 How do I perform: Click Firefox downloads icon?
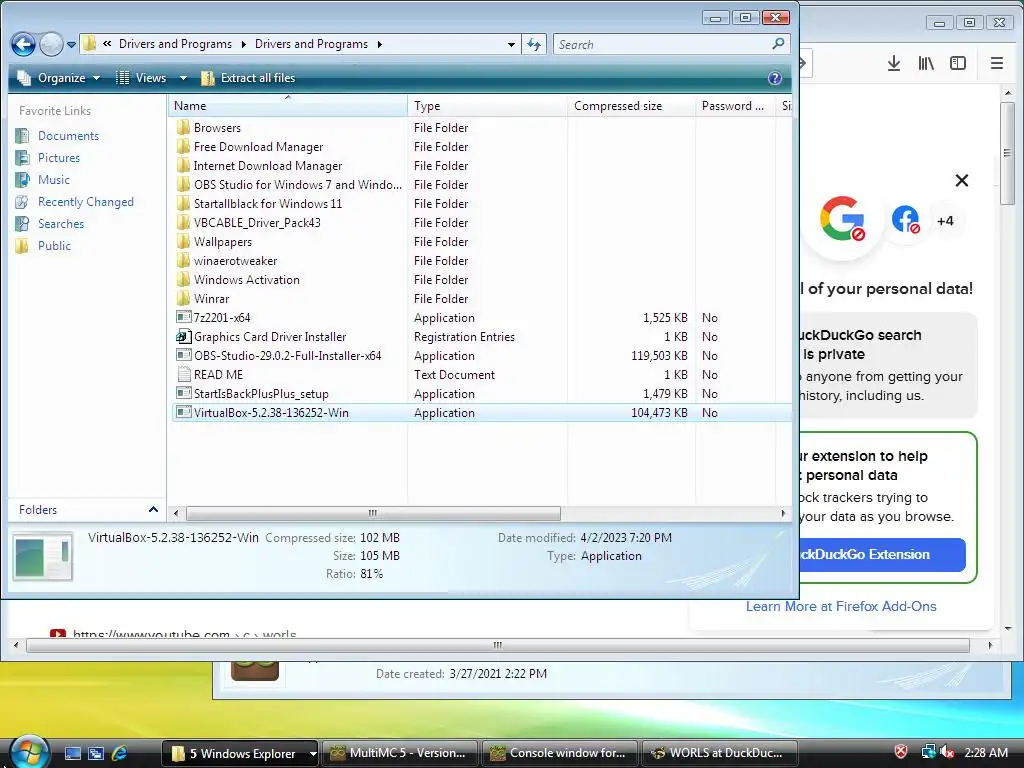point(893,63)
